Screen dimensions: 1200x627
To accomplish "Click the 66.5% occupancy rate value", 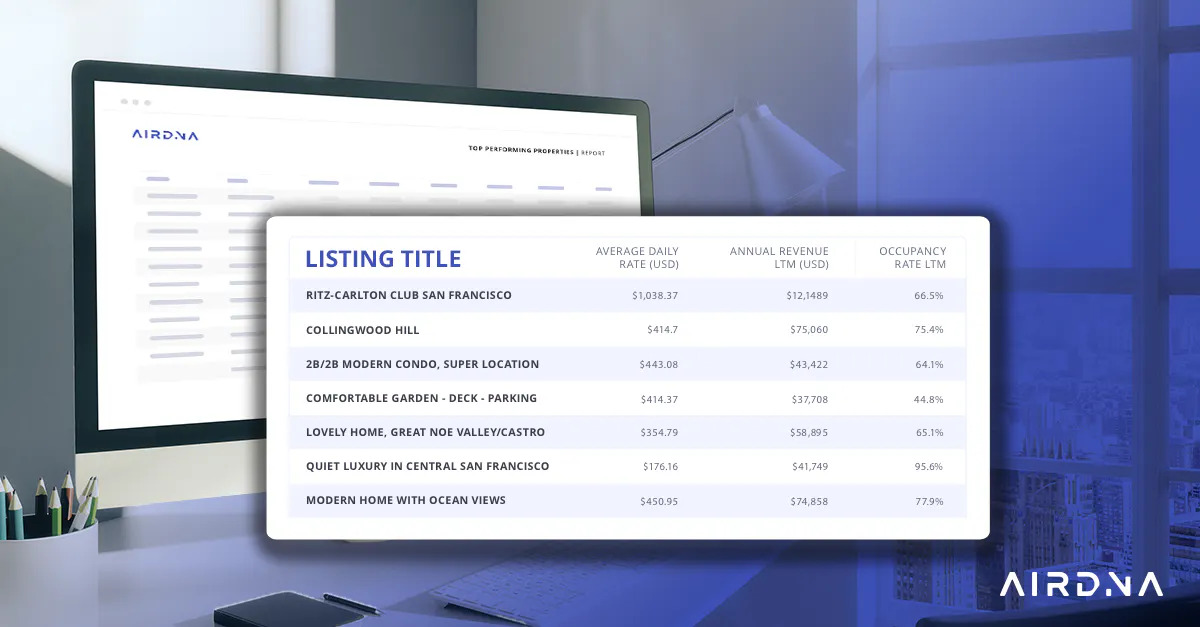I will [x=930, y=296].
